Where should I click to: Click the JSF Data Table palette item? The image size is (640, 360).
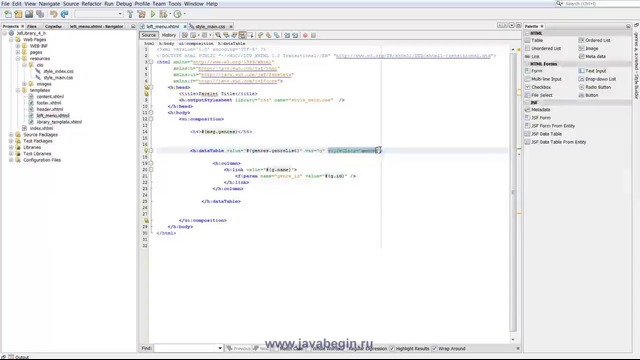tap(543, 134)
